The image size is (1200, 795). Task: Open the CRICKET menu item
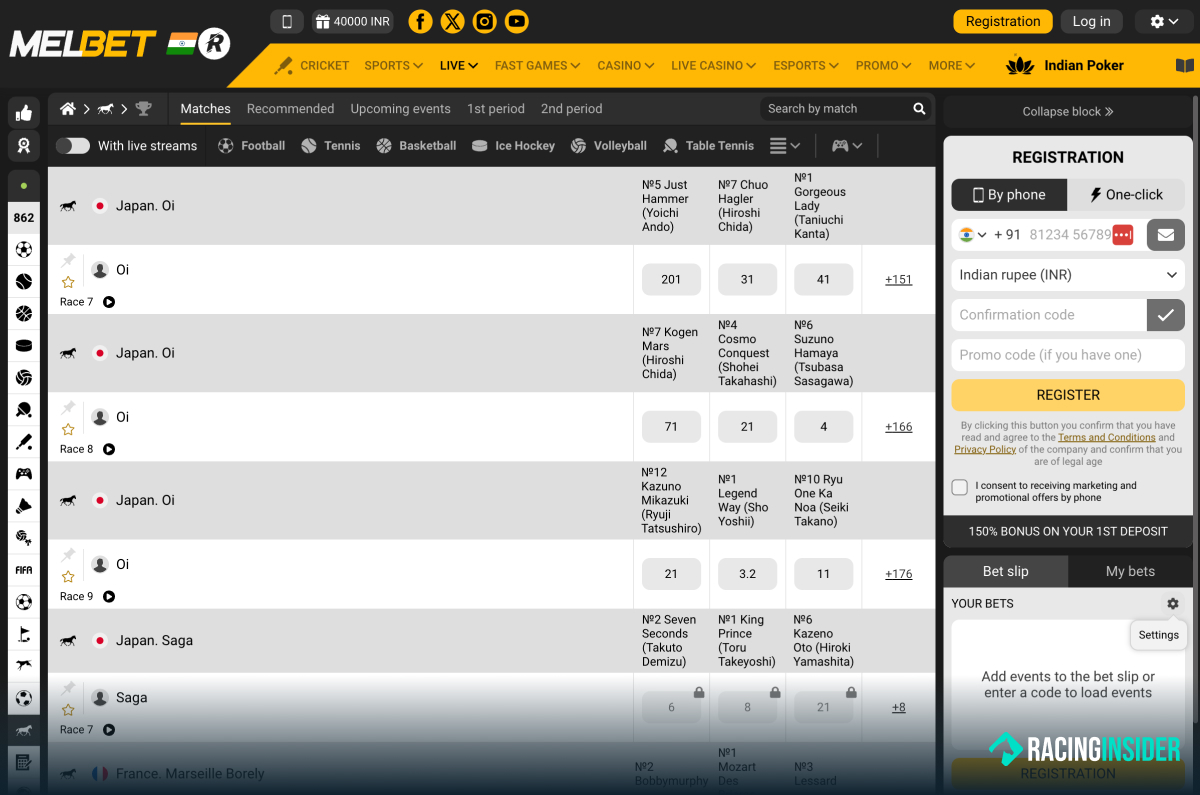[312, 65]
